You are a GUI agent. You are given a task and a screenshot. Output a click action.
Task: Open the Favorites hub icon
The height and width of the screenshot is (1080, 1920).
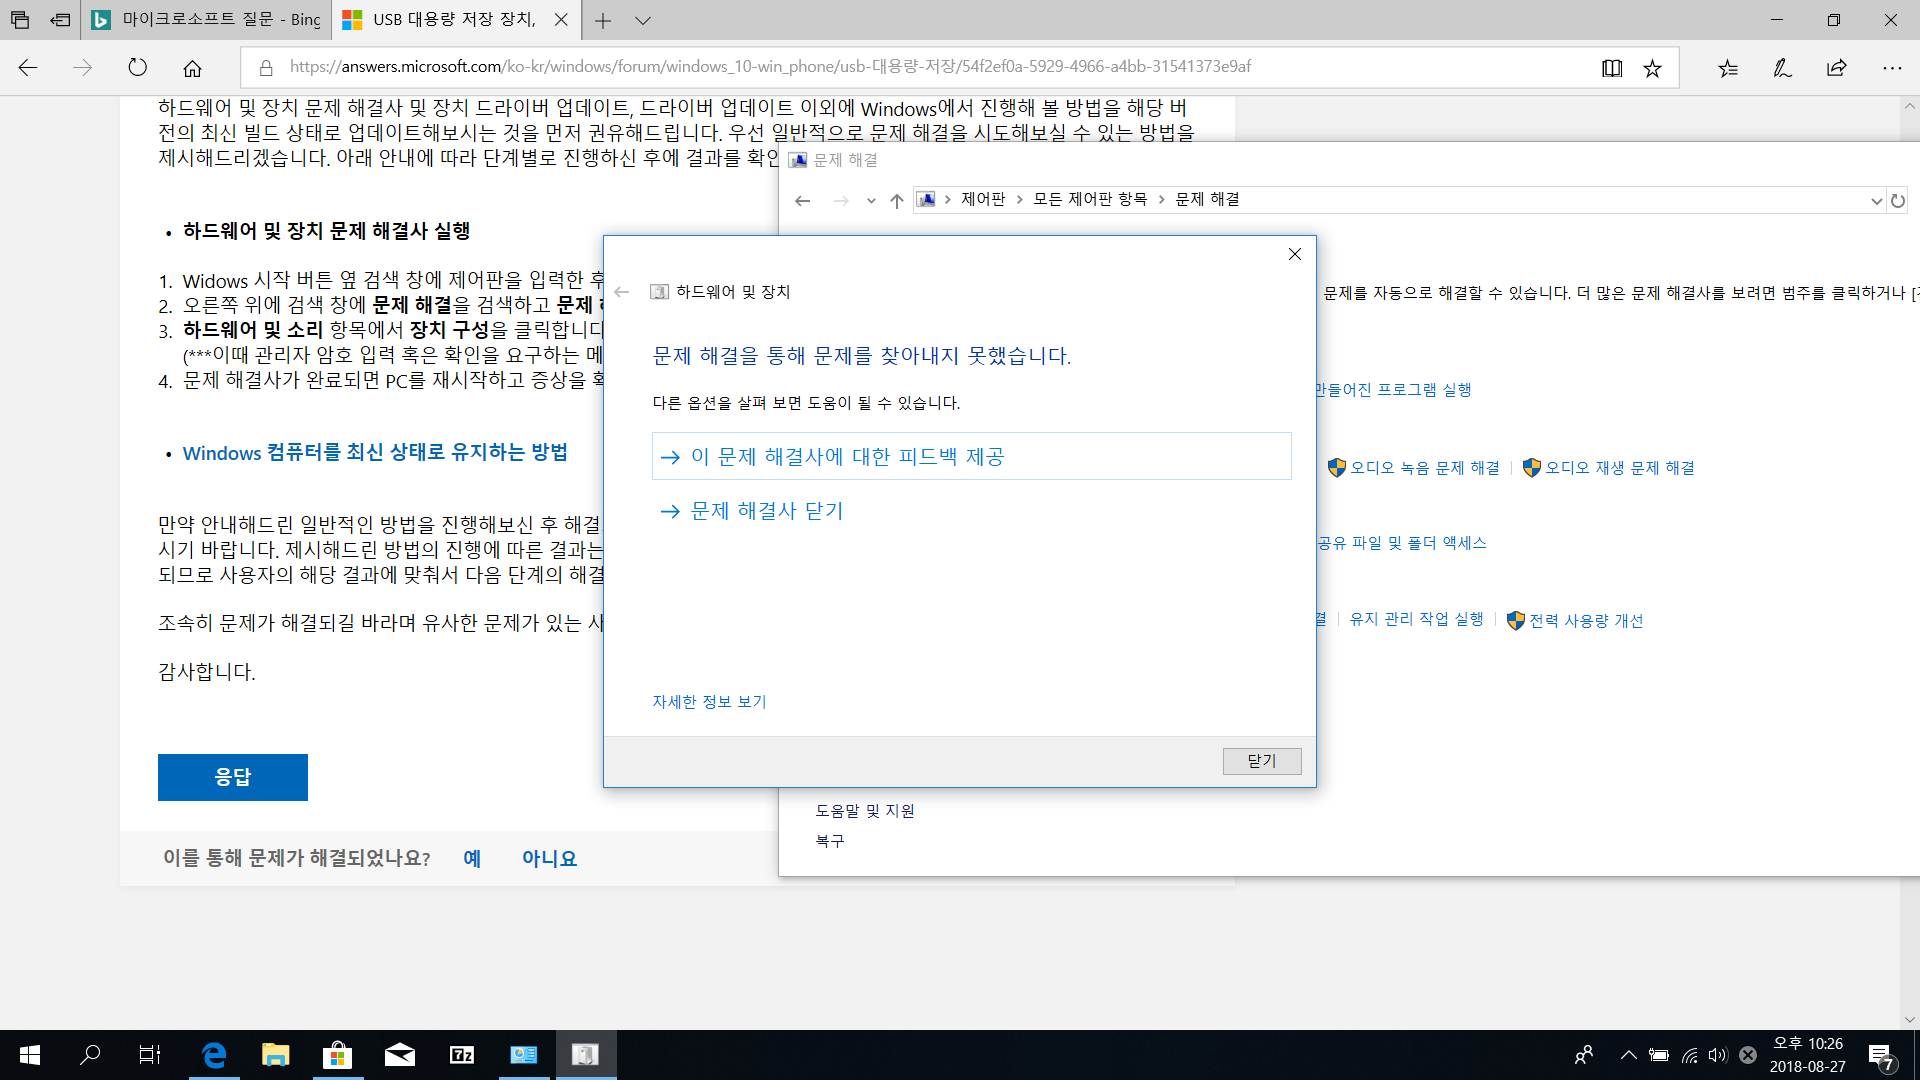point(1728,68)
